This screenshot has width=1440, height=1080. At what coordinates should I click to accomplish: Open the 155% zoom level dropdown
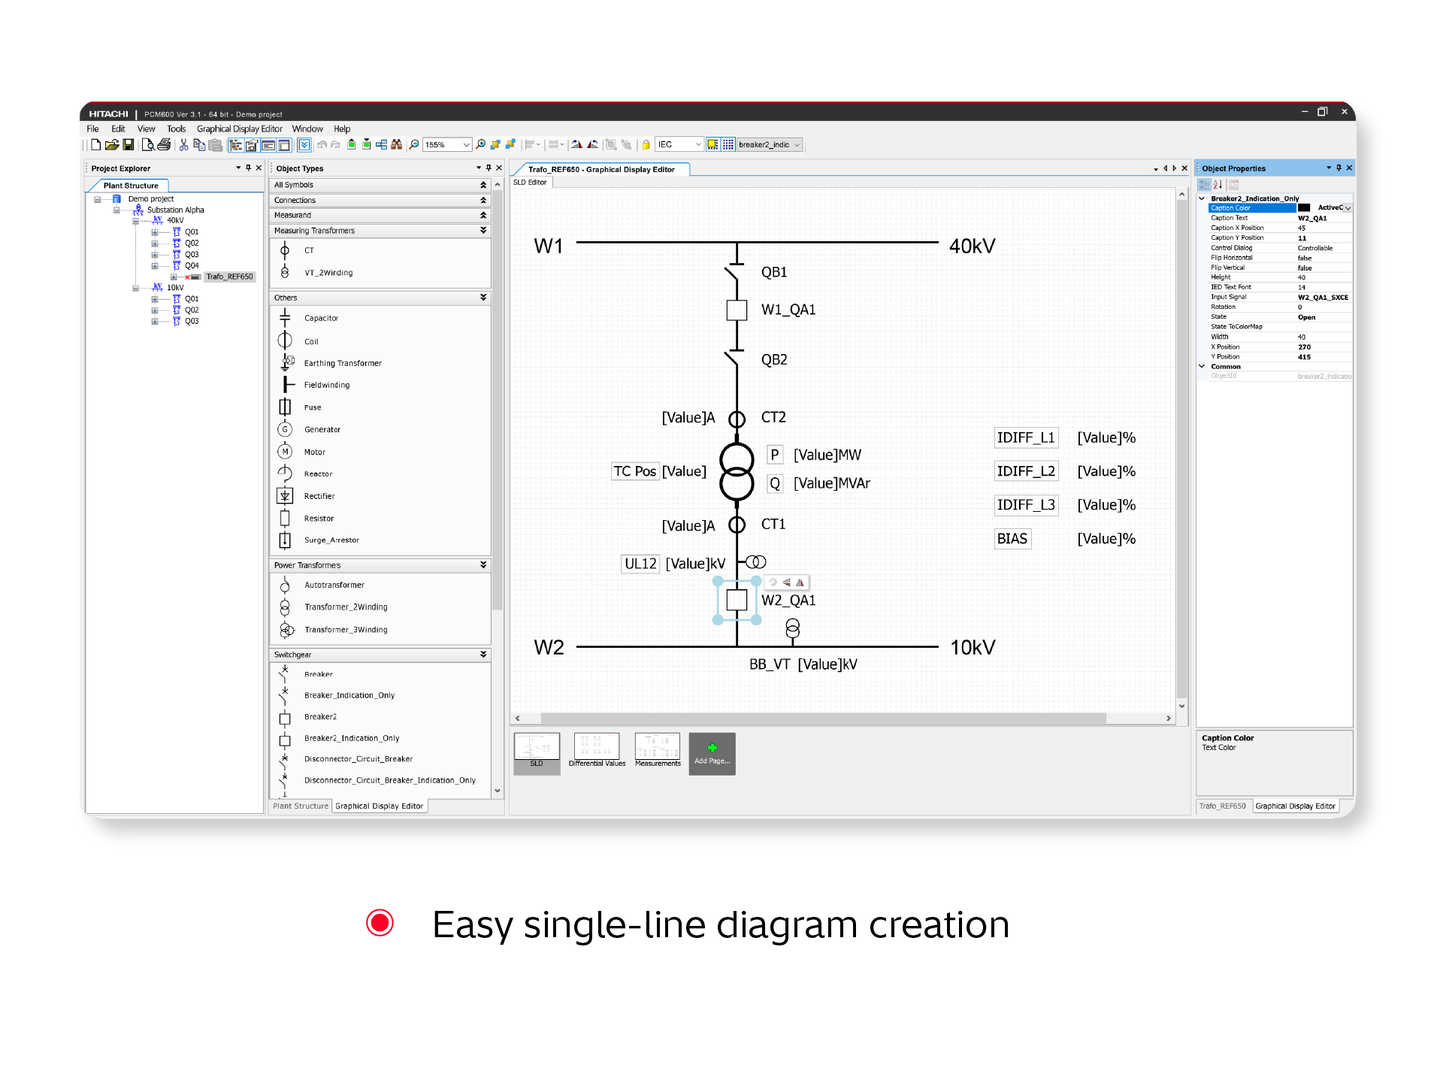[x=465, y=145]
